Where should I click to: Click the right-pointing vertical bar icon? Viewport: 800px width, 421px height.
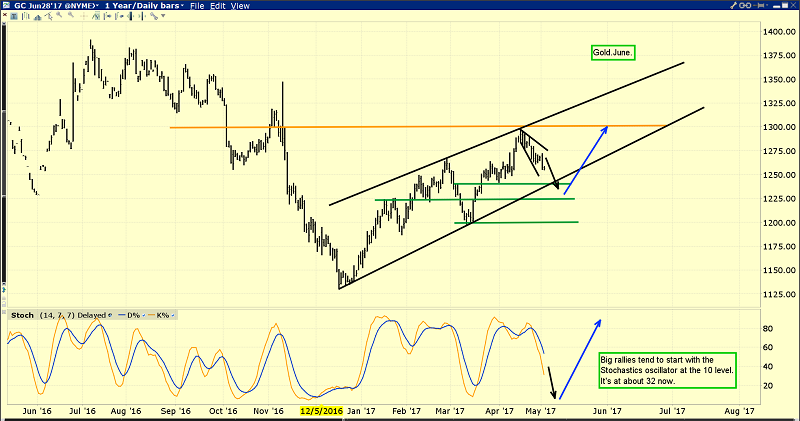point(142,16)
